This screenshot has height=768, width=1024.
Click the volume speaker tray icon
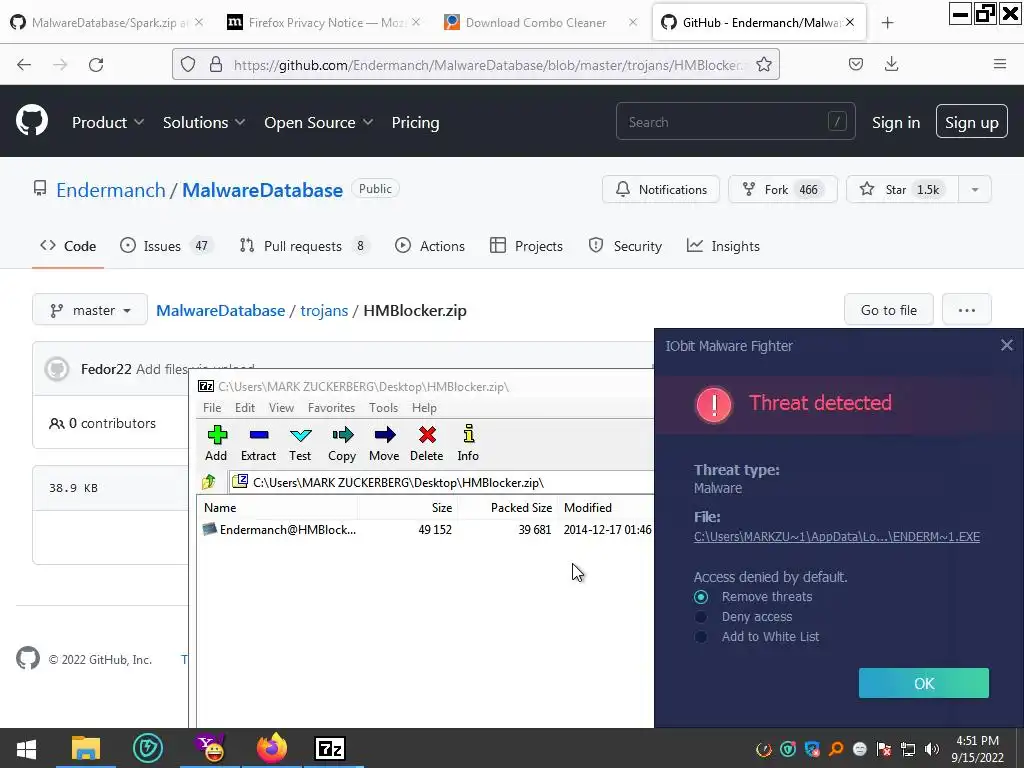pos(933,749)
